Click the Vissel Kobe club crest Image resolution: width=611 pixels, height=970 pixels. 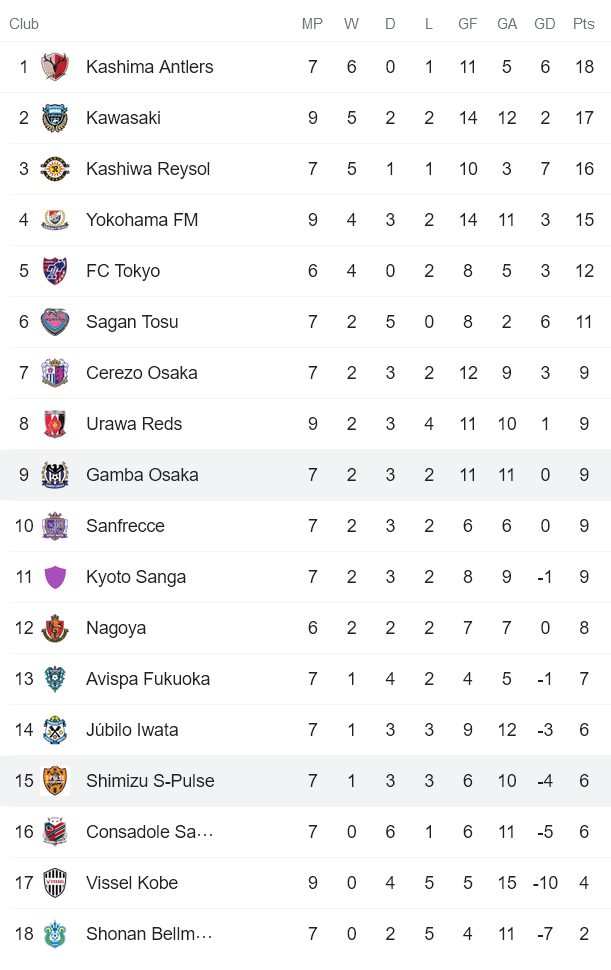pyautogui.click(x=57, y=883)
